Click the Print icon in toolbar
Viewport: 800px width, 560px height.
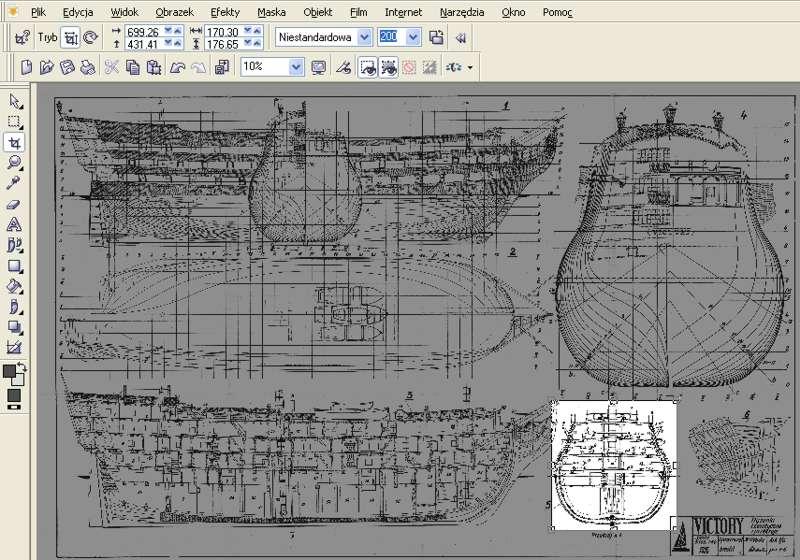(x=87, y=67)
